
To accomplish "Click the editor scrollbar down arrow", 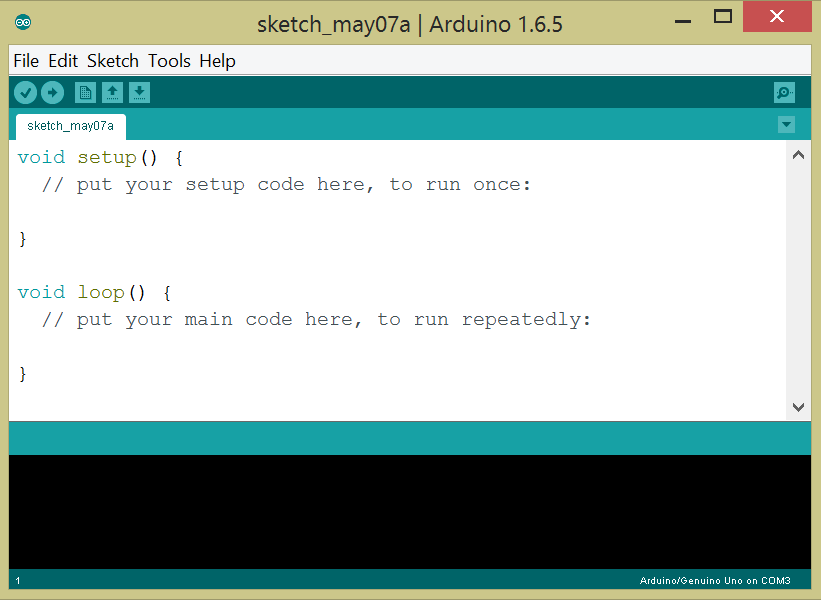I will pos(798,407).
